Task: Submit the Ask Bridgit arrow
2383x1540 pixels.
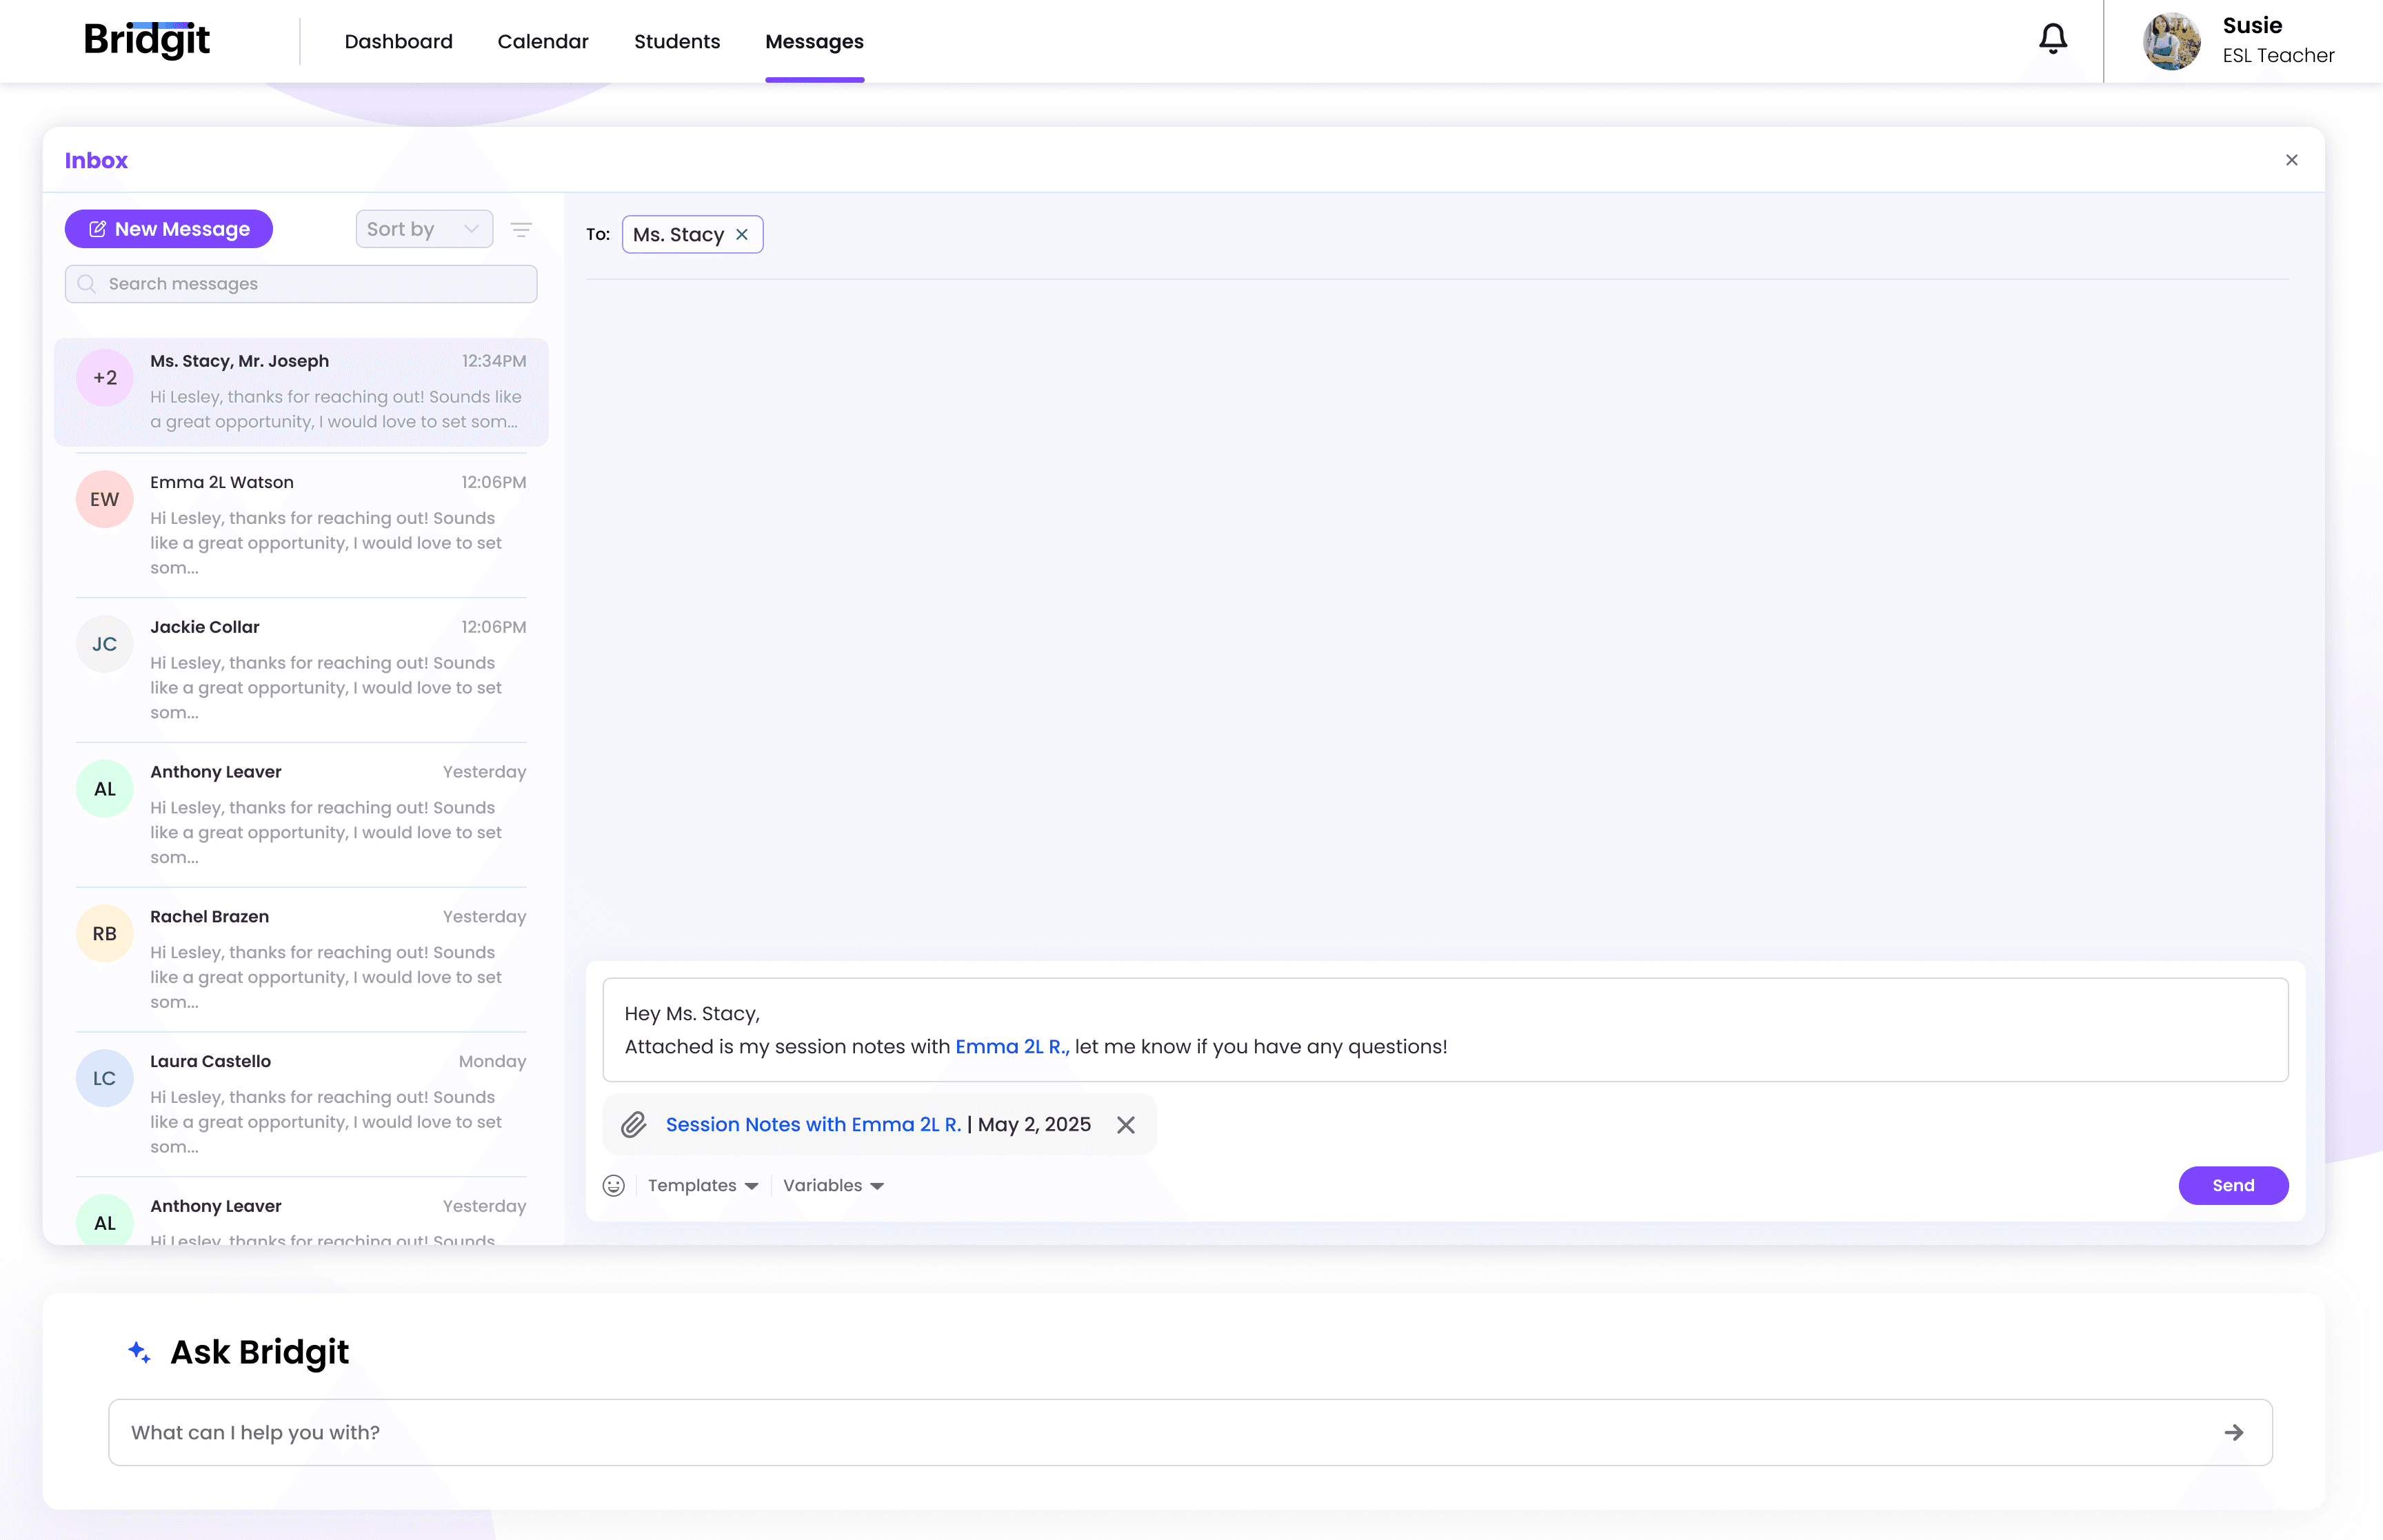Action: point(2233,1432)
